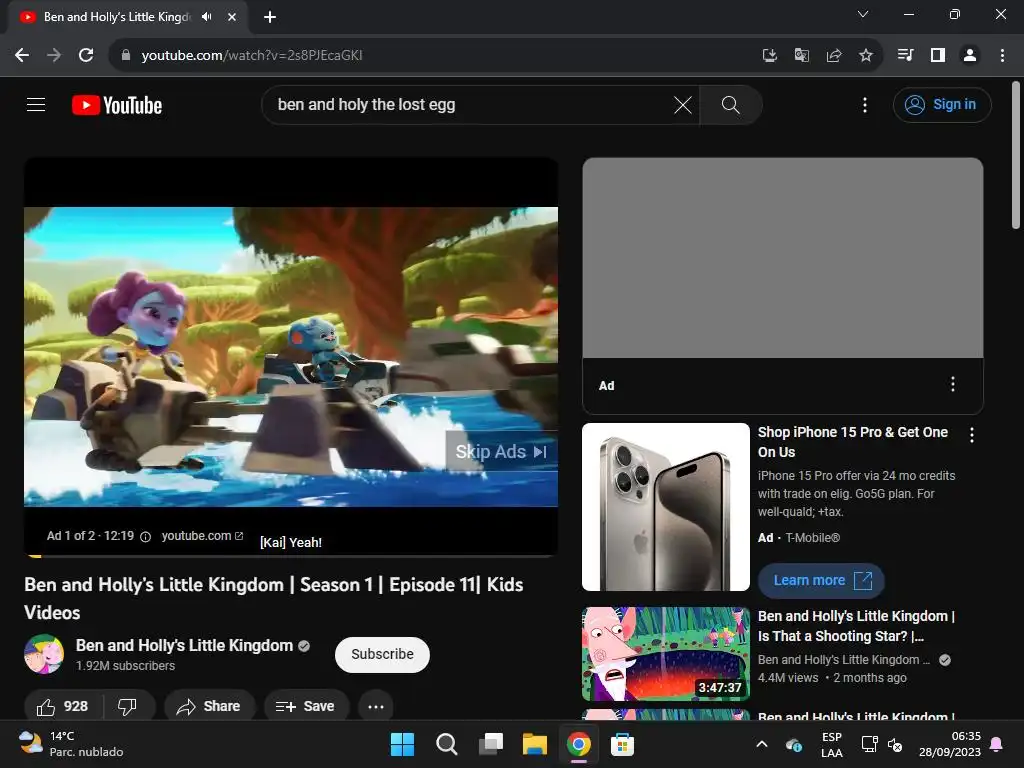Image resolution: width=1024 pixels, height=768 pixels.
Task: Open Windows Start menu
Action: (402, 744)
